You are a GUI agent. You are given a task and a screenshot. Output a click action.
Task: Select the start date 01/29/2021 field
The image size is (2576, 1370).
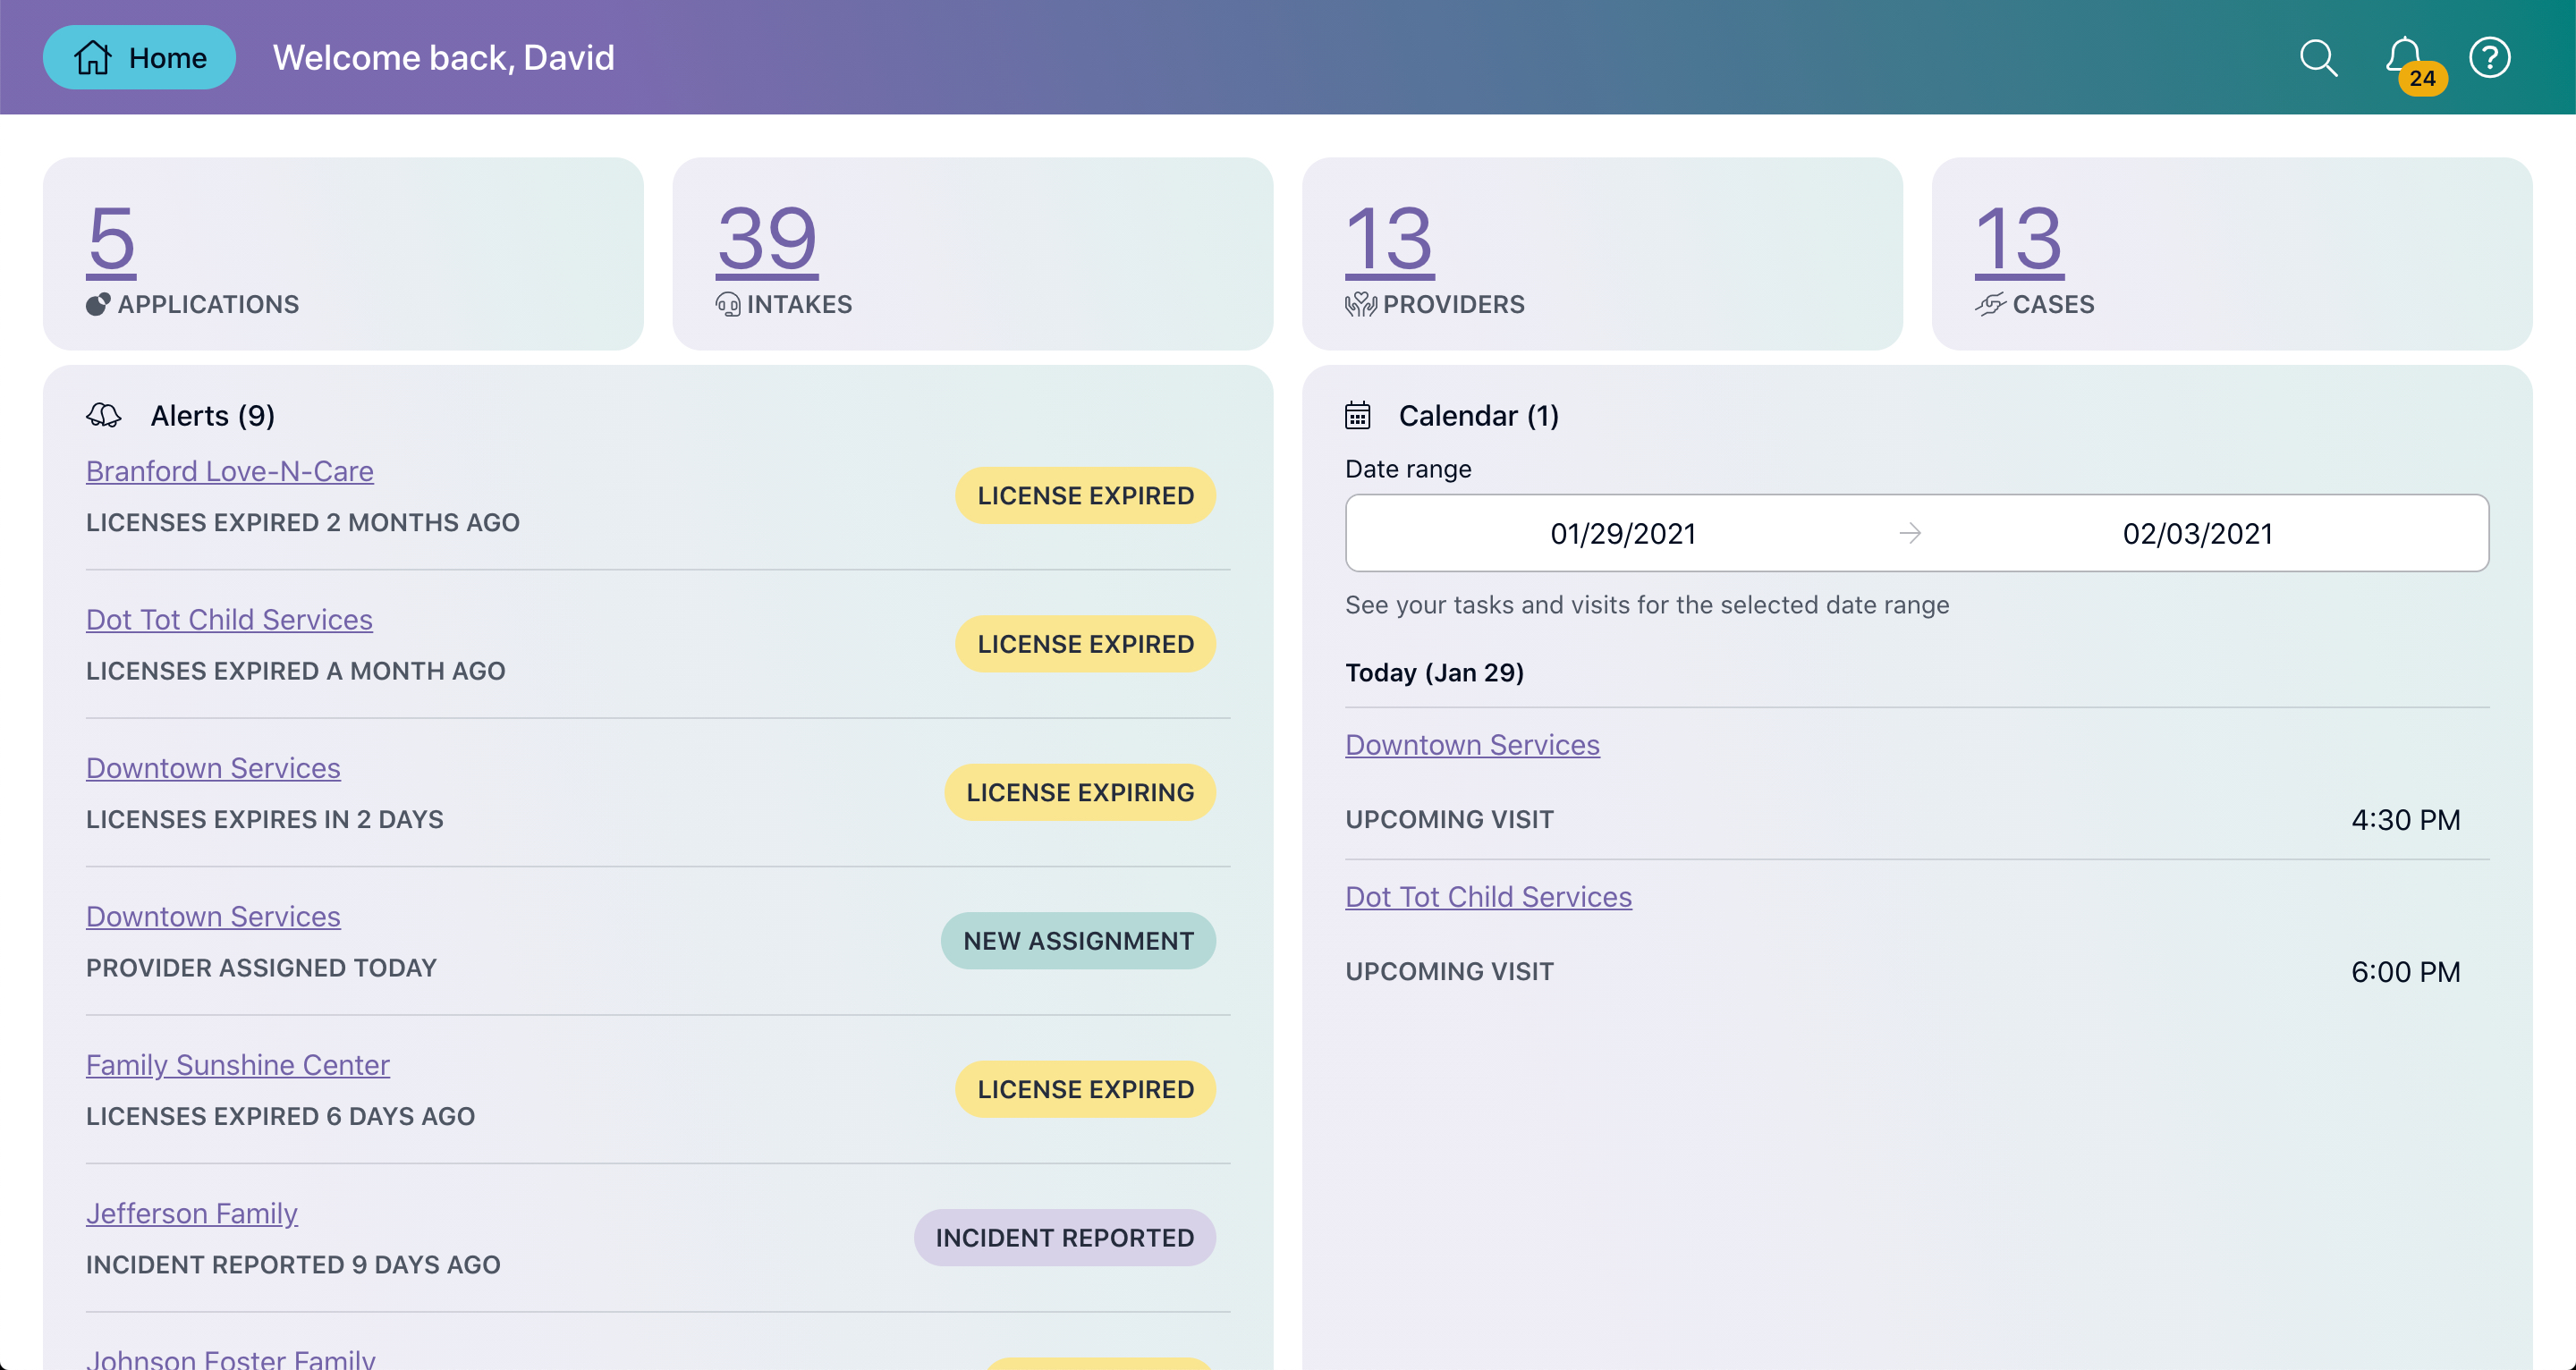(x=1622, y=533)
